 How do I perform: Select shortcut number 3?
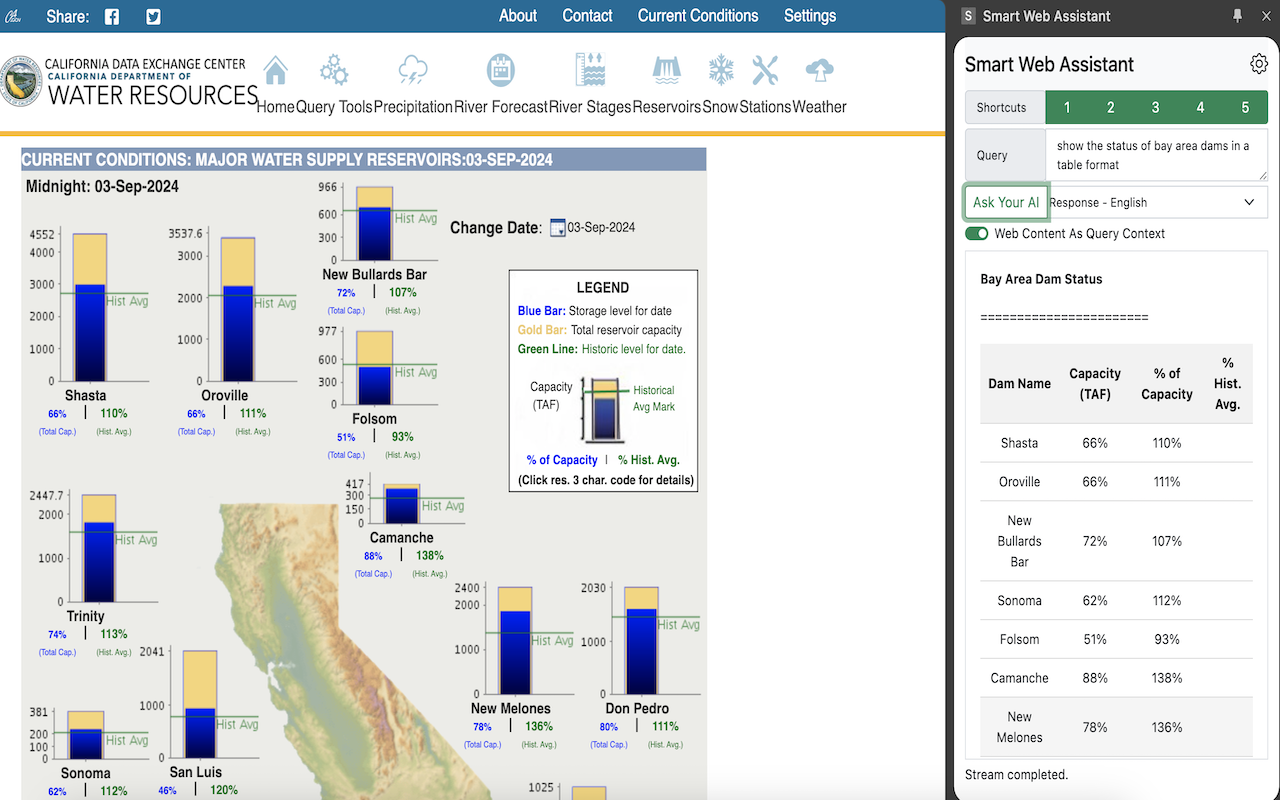(x=1155, y=107)
